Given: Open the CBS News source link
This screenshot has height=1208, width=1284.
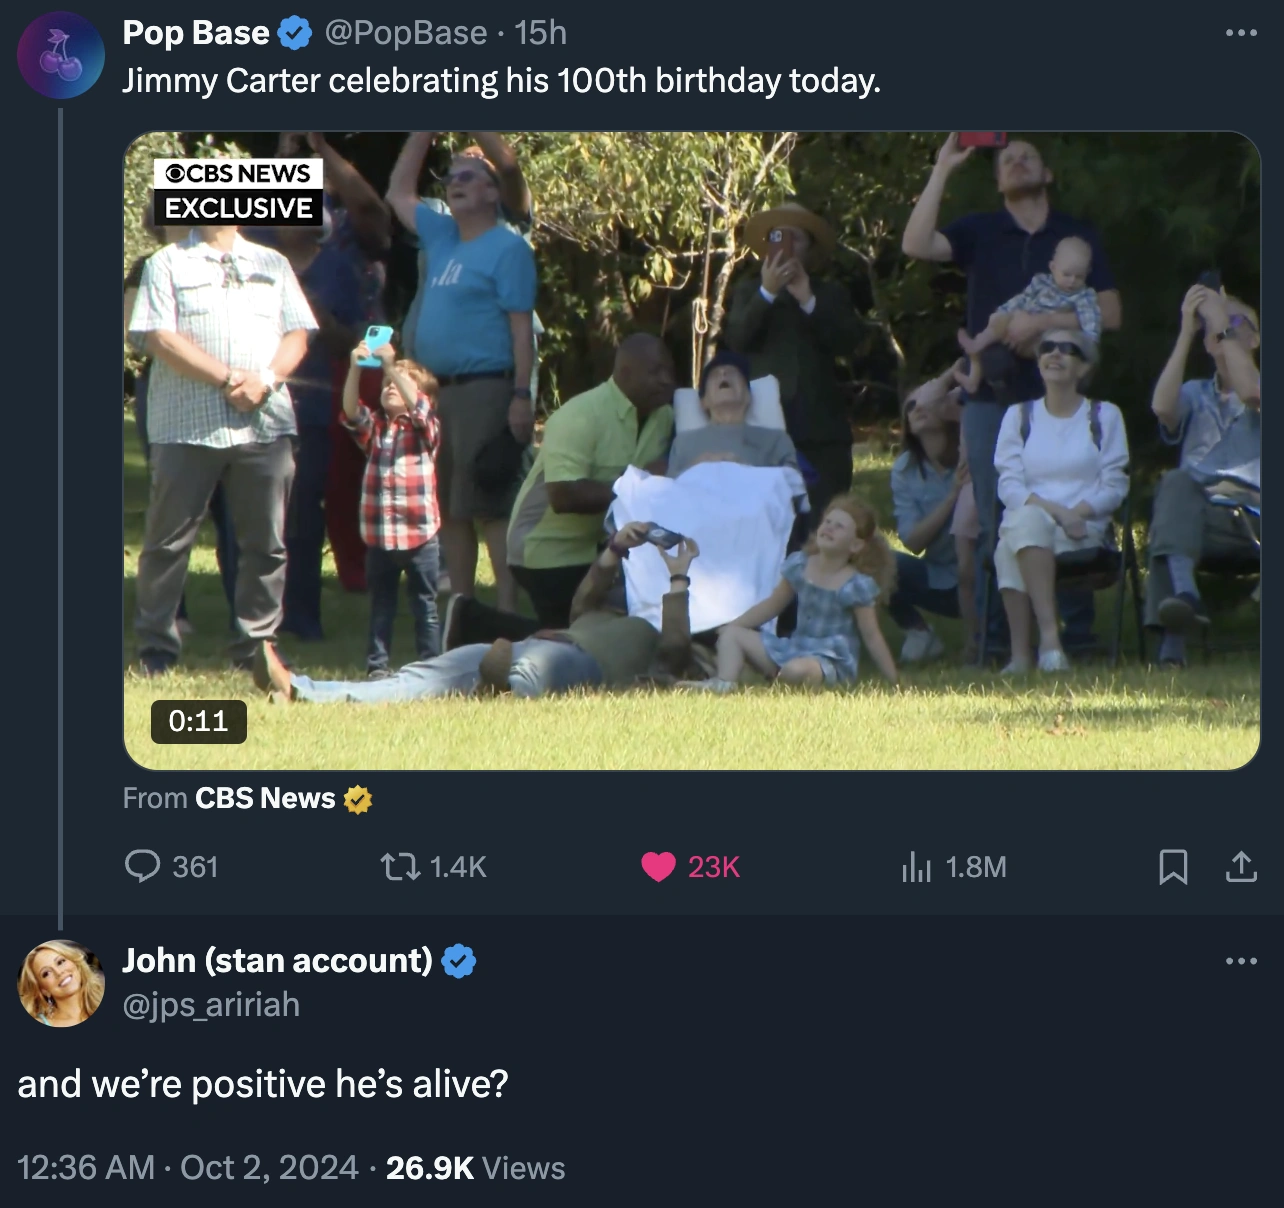Looking at the screenshot, I should 265,798.
